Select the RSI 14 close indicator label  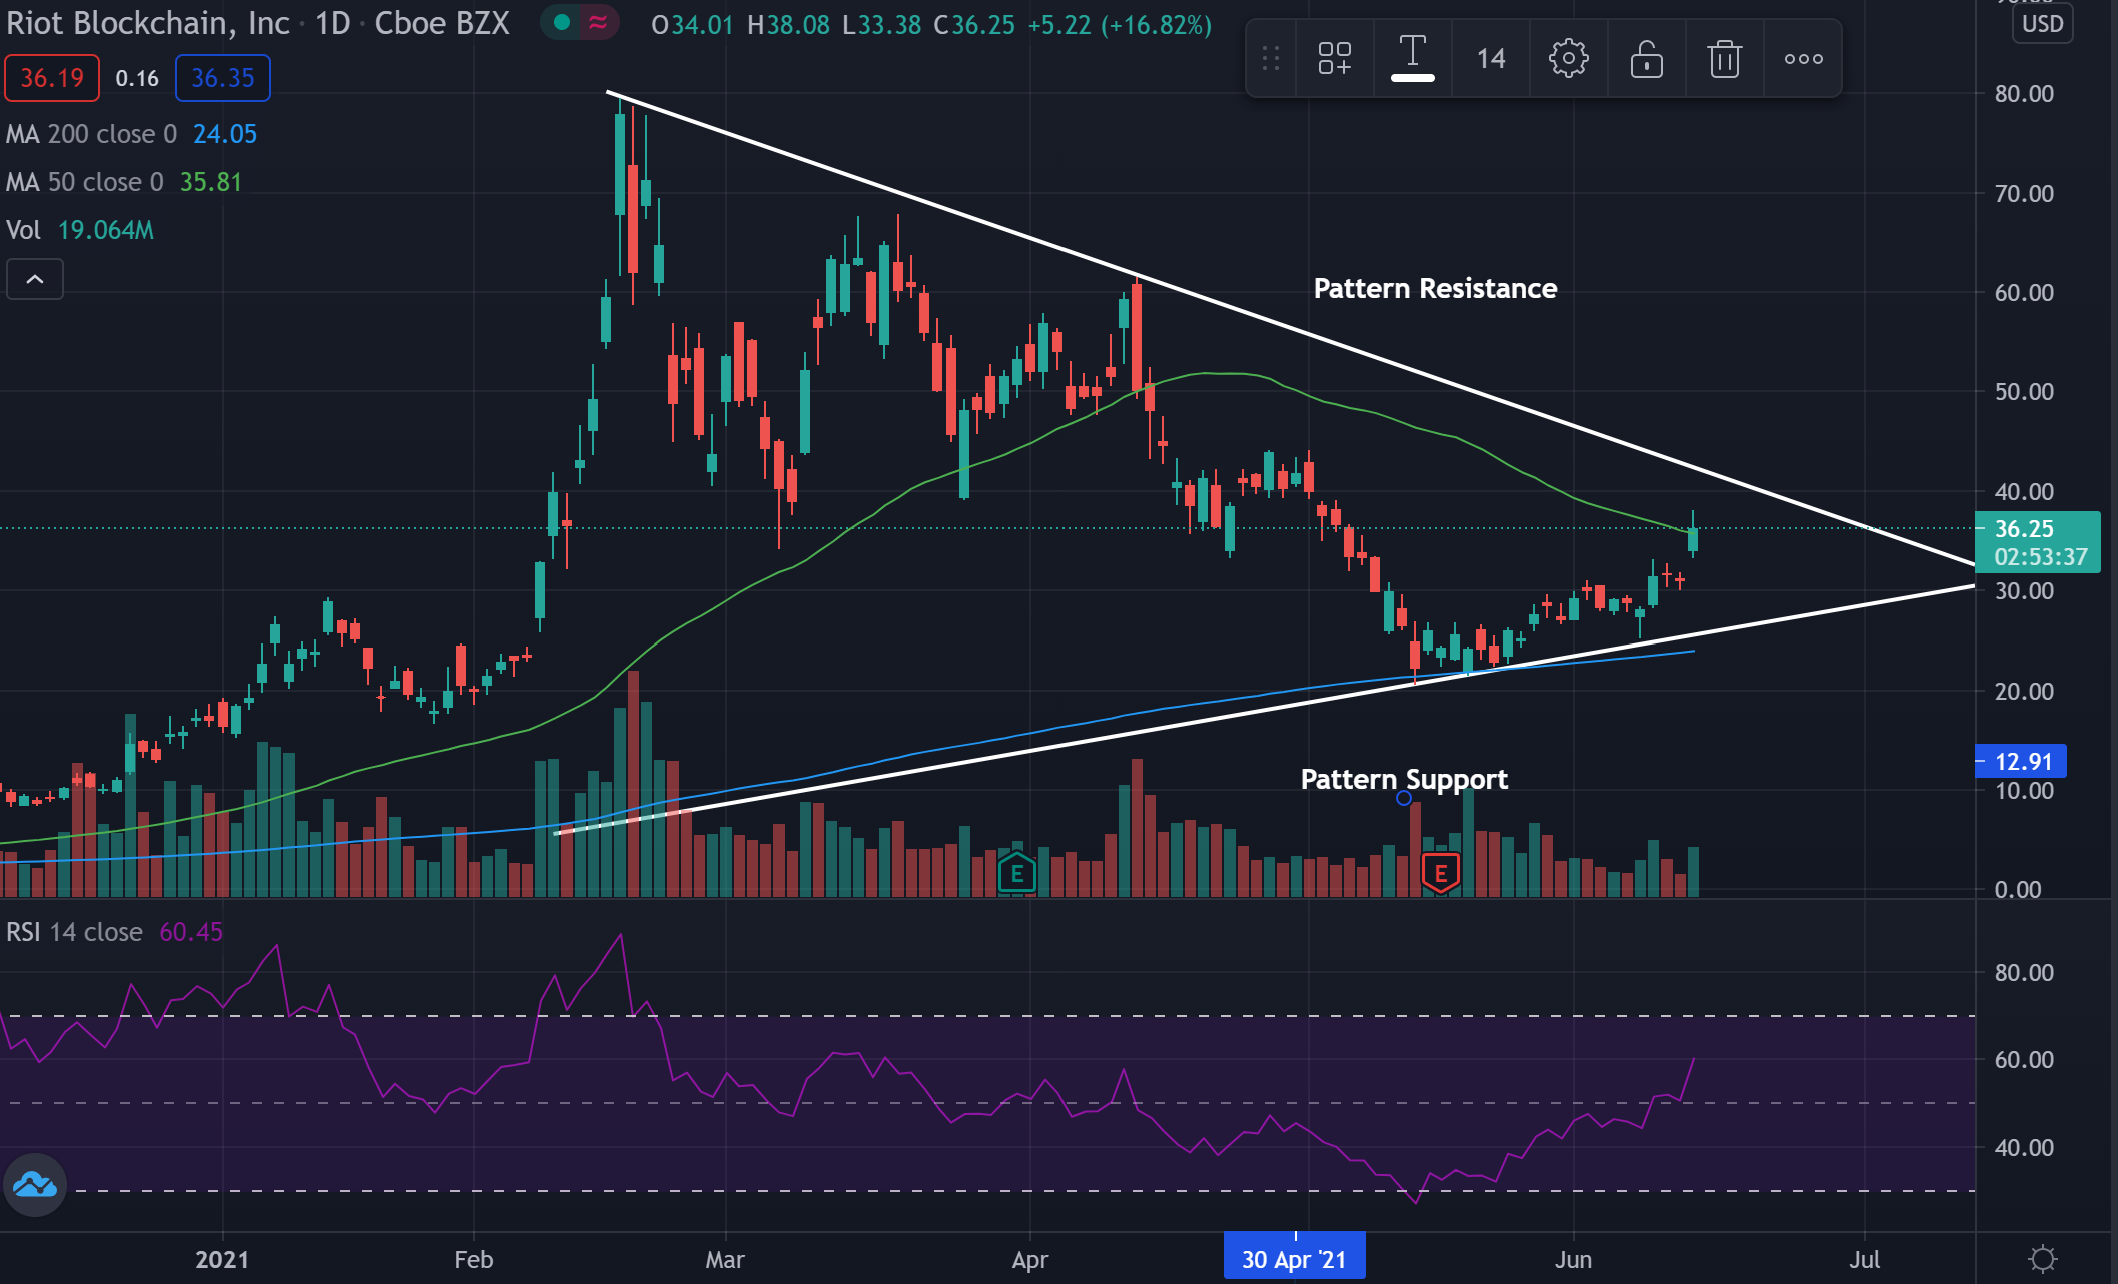click(x=74, y=932)
